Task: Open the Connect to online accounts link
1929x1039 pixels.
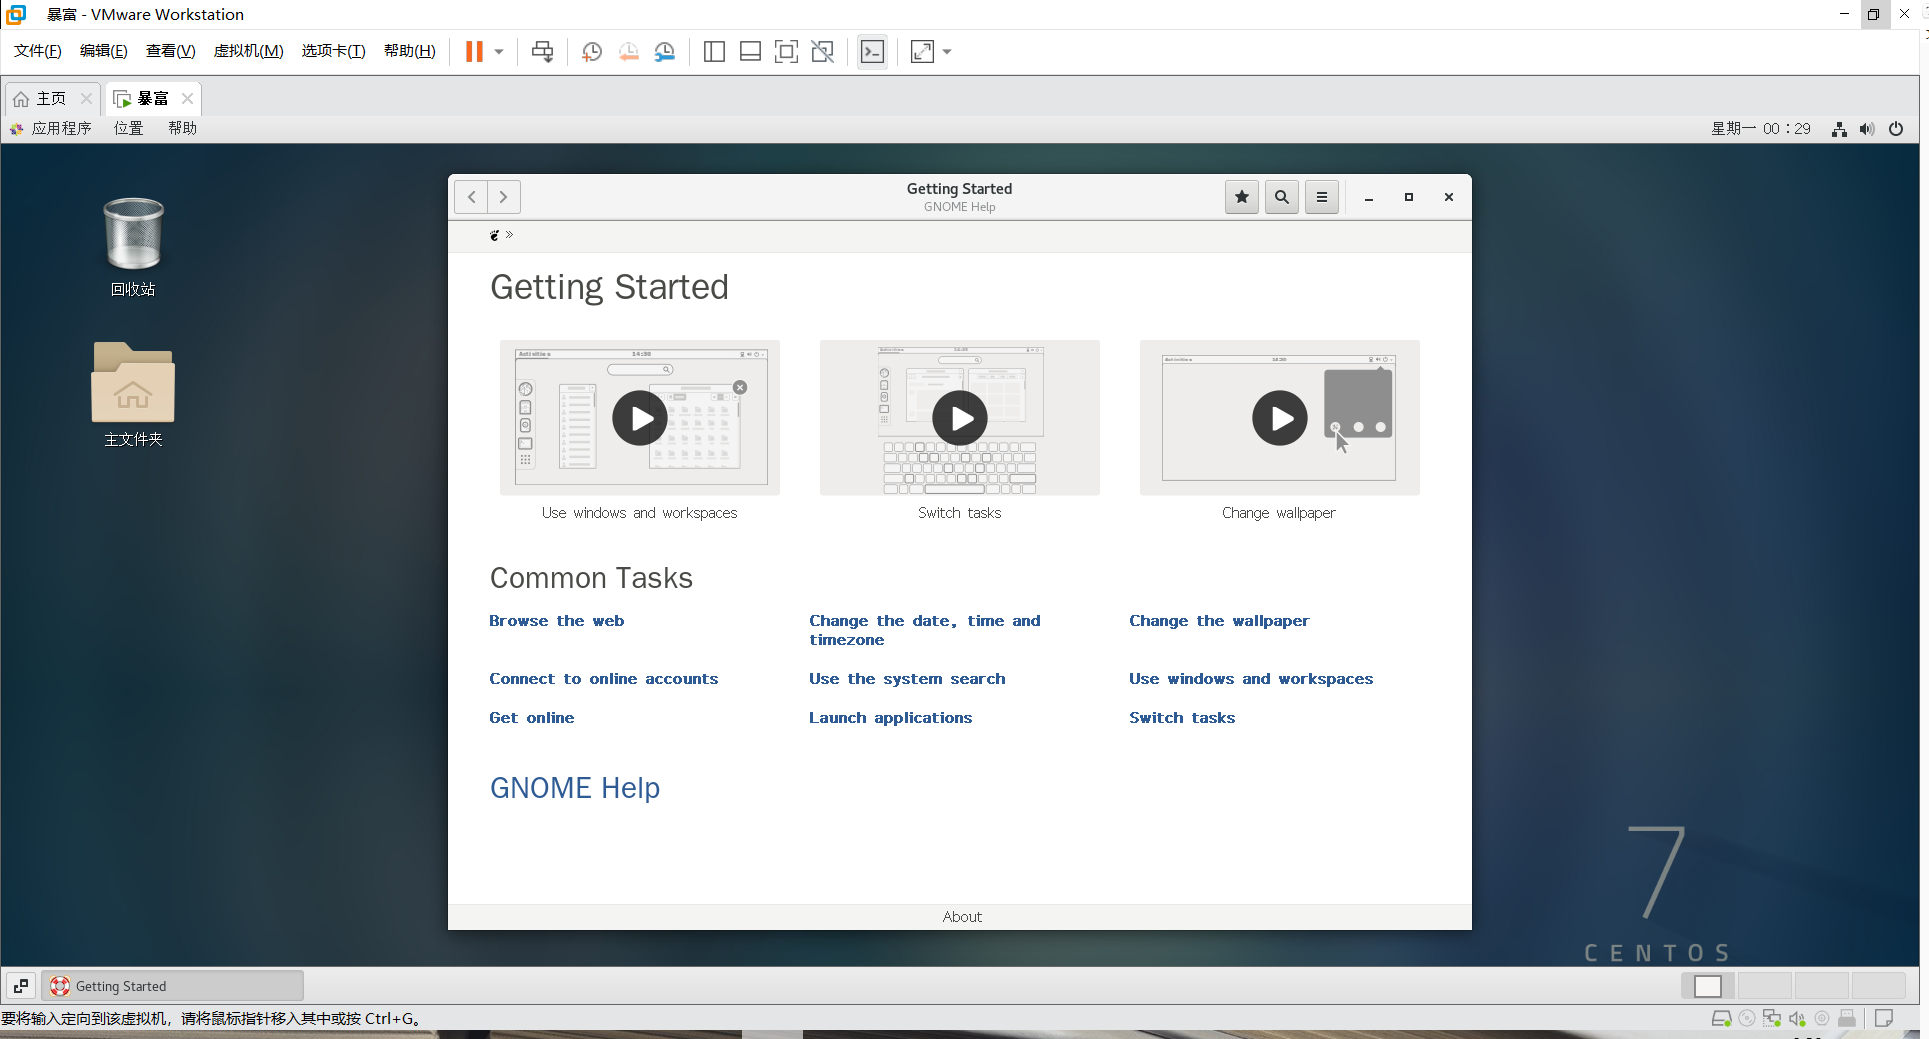Action: tap(604, 679)
